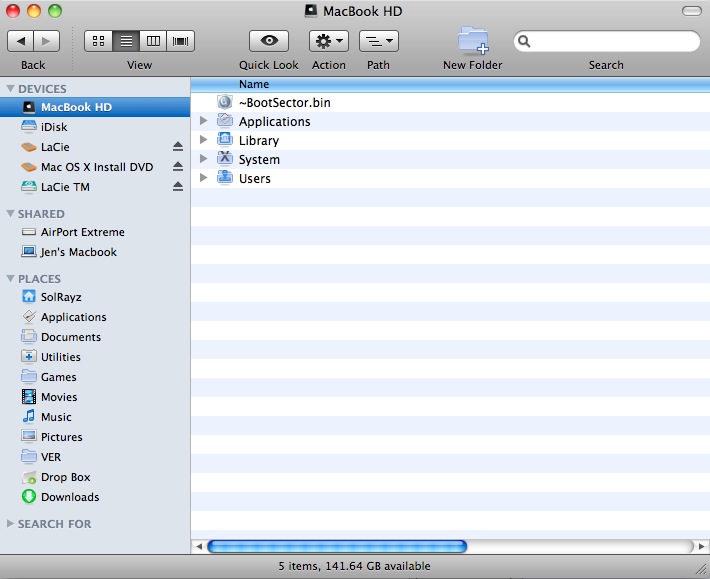
Task: Select the Applications folder row
Action: [x=451, y=121]
